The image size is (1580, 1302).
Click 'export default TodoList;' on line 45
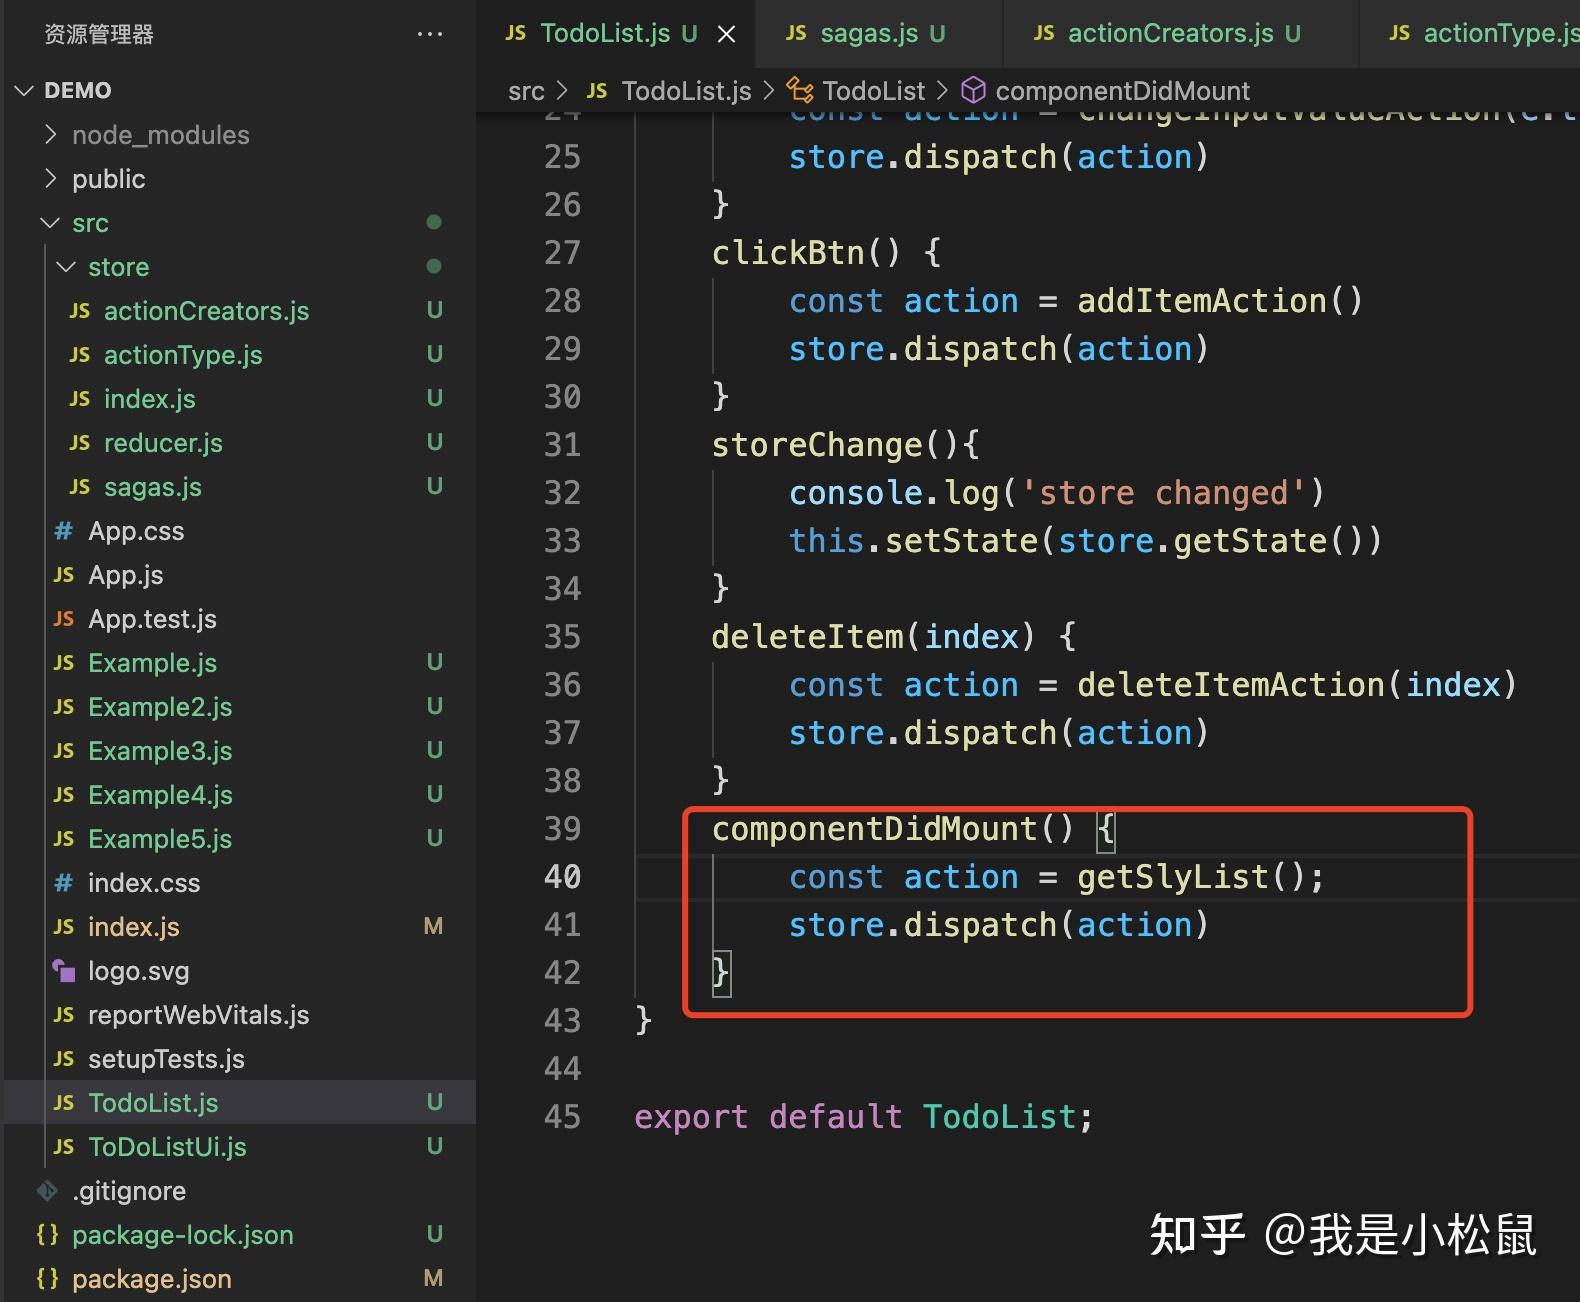[x=864, y=1117]
